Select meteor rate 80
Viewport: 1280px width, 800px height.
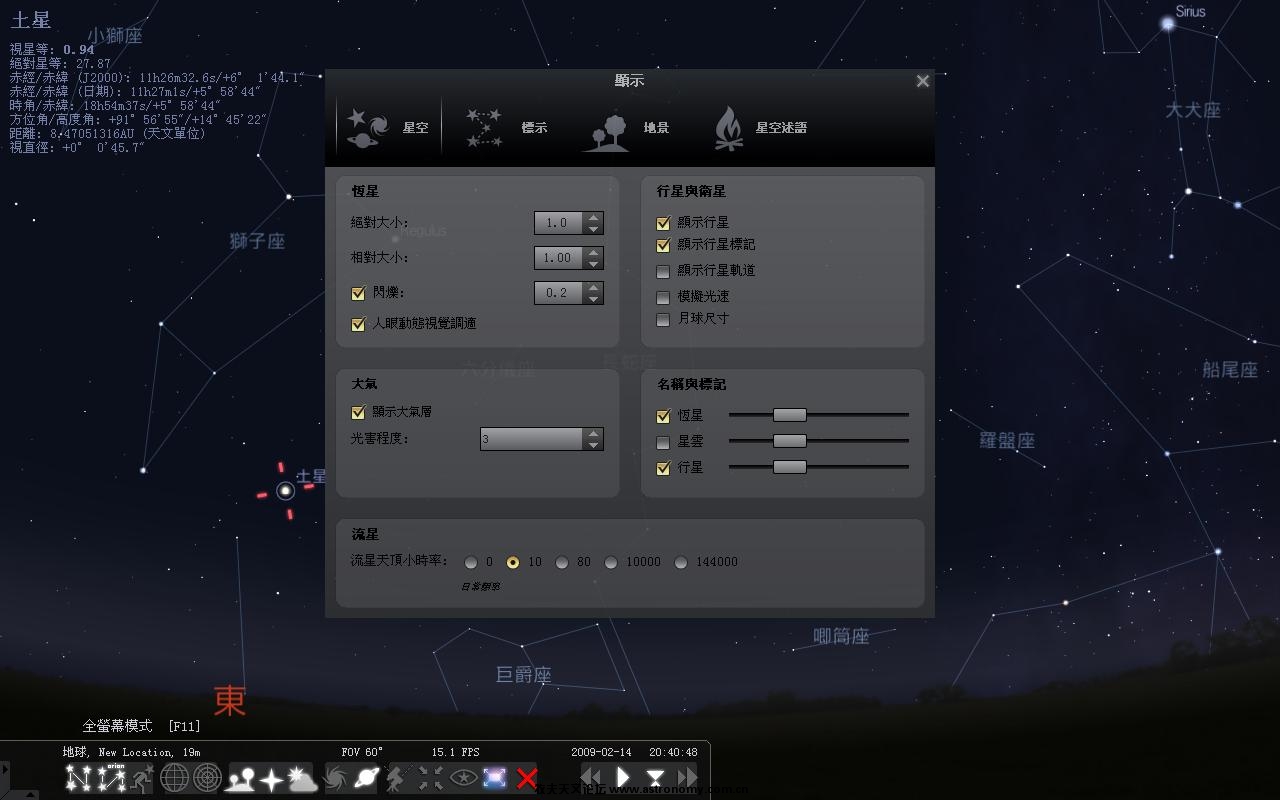point(562,563)
